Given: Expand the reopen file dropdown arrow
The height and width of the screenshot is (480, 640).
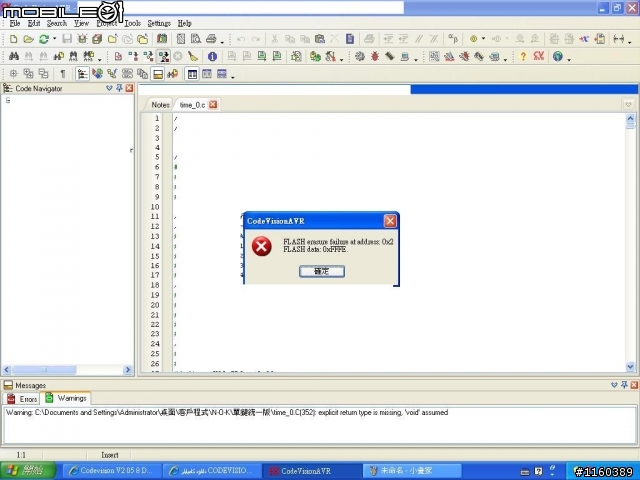Looking at the screenshot, I should (x=54, y=39).
